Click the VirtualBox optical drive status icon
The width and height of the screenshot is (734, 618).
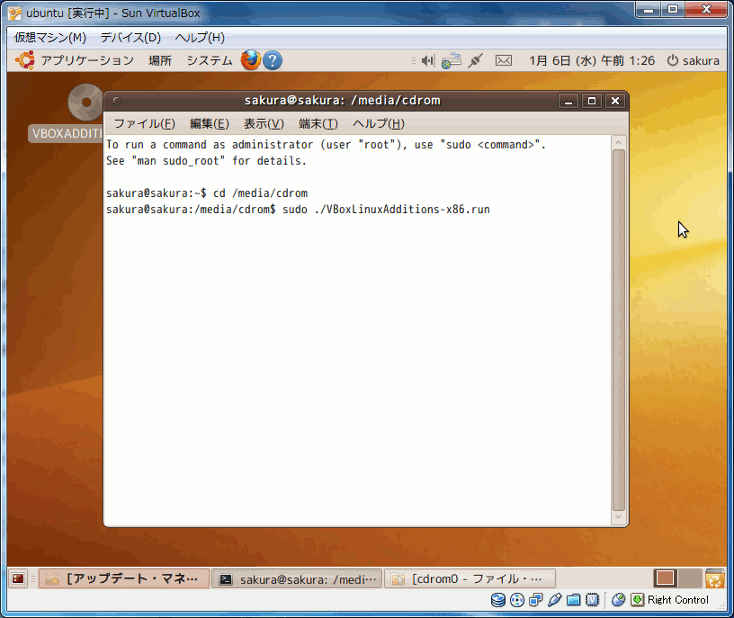tap(517, 600)
